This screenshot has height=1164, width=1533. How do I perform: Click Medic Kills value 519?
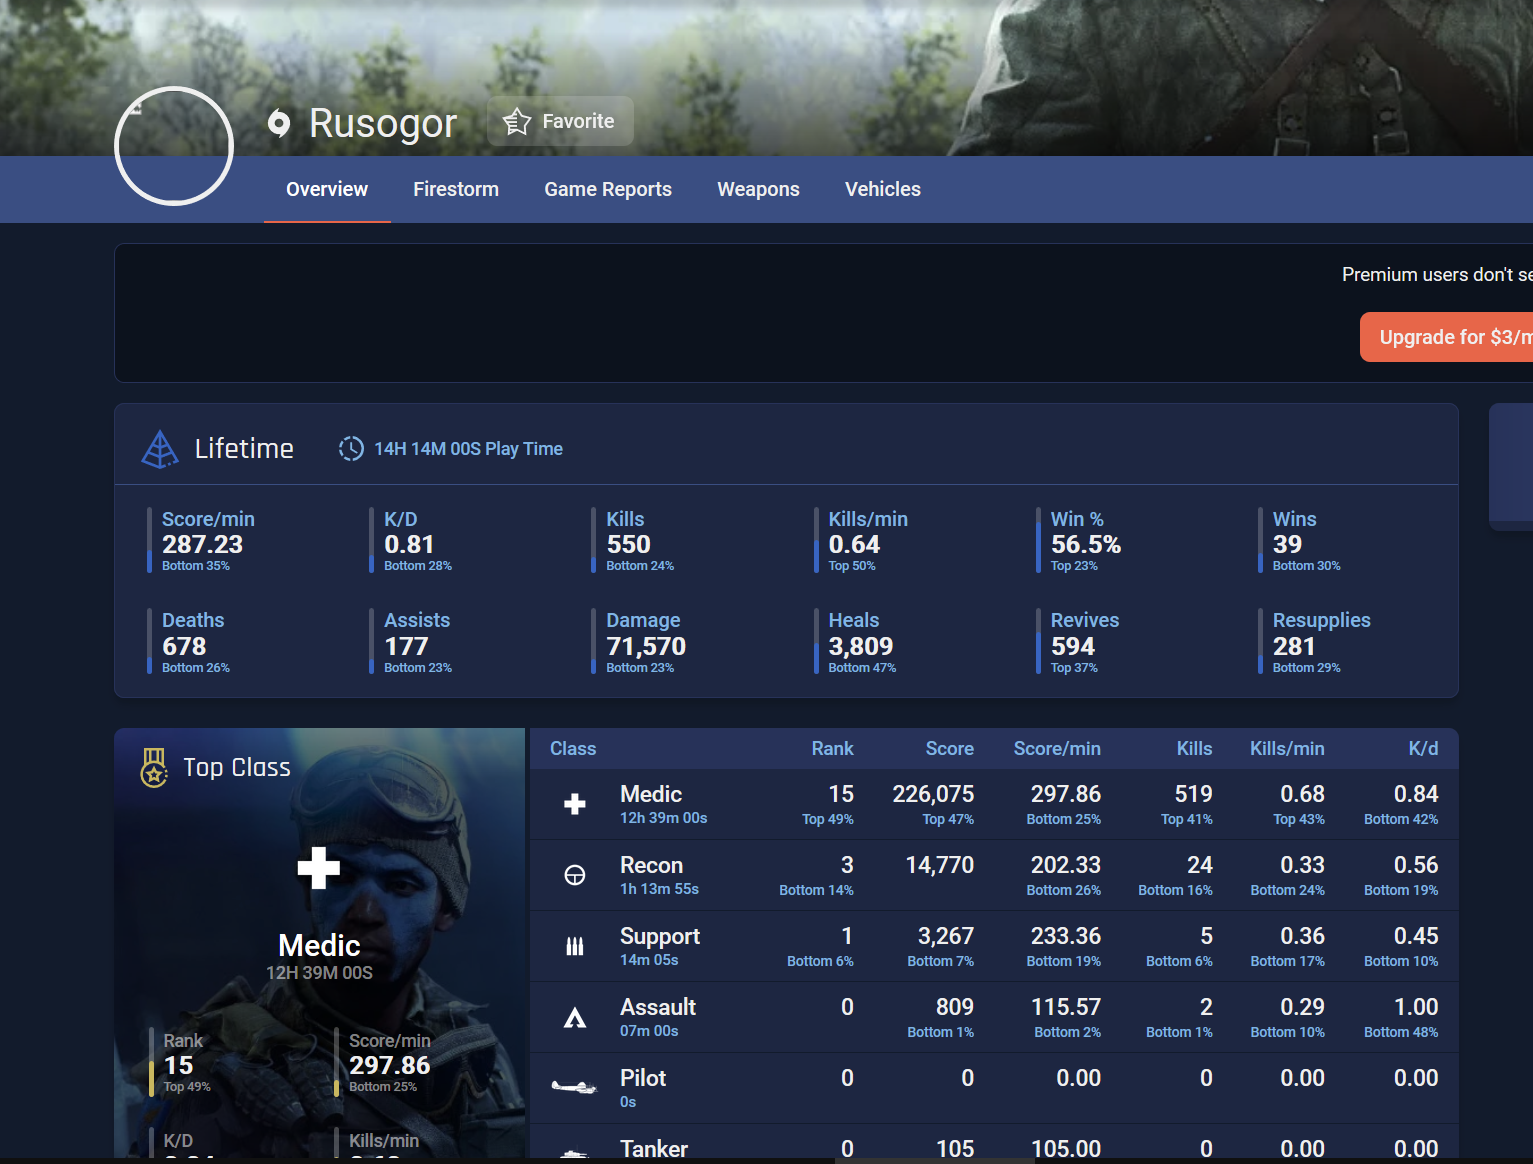coord(1193,794)
